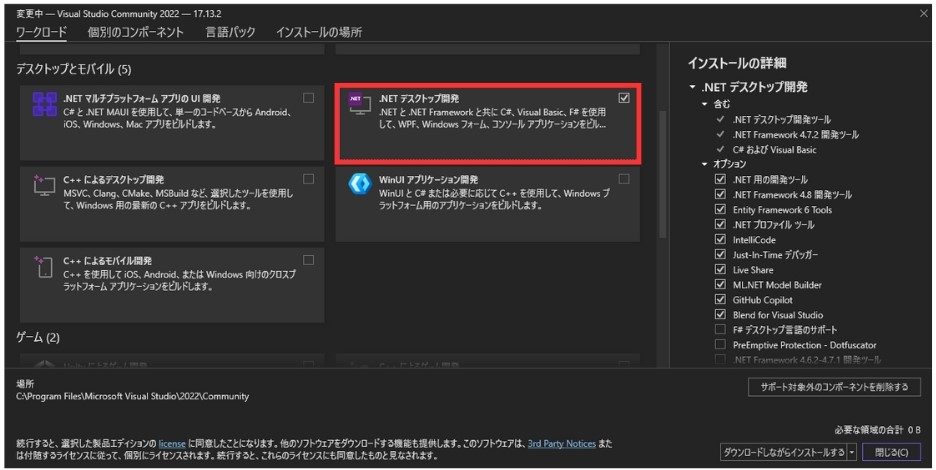The height and width of the screenshot is (470, 936).
Task: Toggle the .NET Framework 4.8 開発ツール option
Action: (x=721, y=194)
